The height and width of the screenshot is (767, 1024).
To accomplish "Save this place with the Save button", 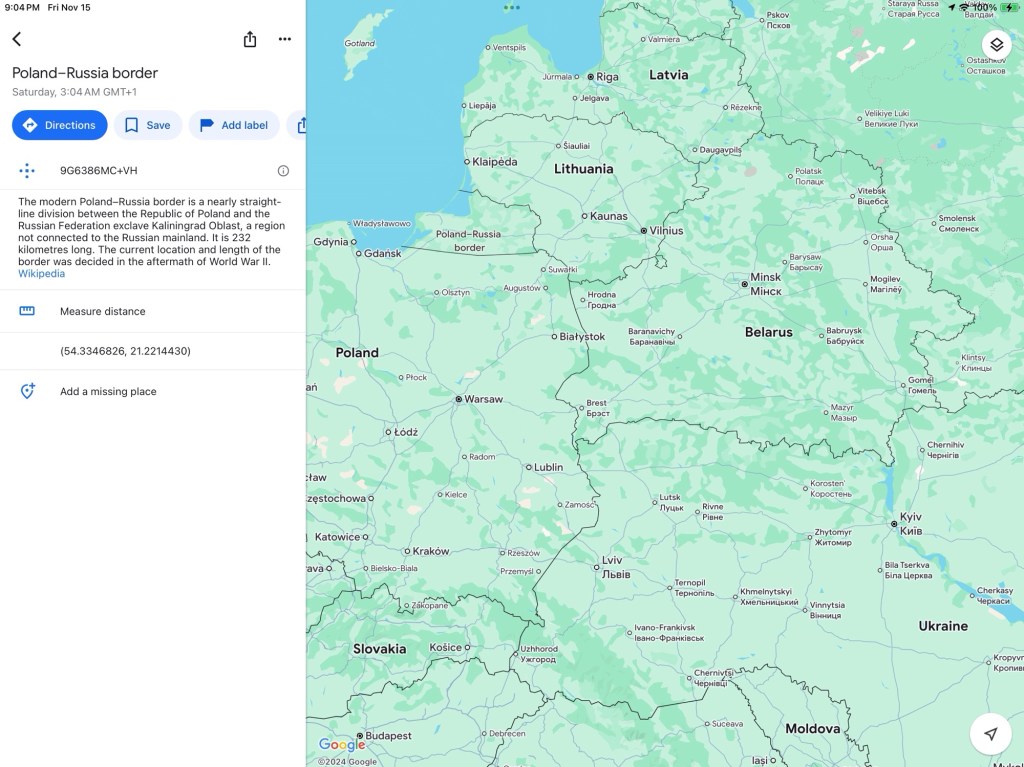I will pyautogui.click(x=147, y=125).
